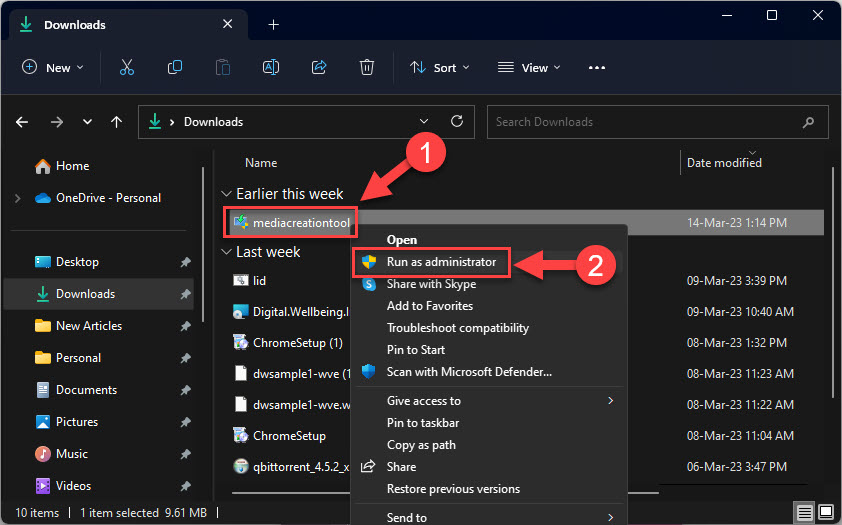
Task: Close the Downloads tab
Action: pos(228,24)
